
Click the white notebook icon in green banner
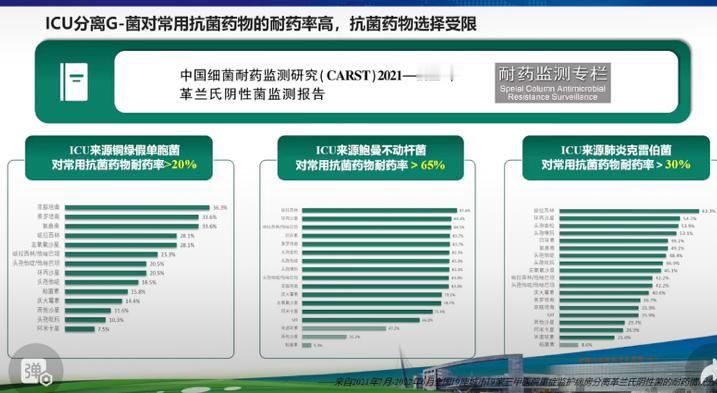point(74,82)
